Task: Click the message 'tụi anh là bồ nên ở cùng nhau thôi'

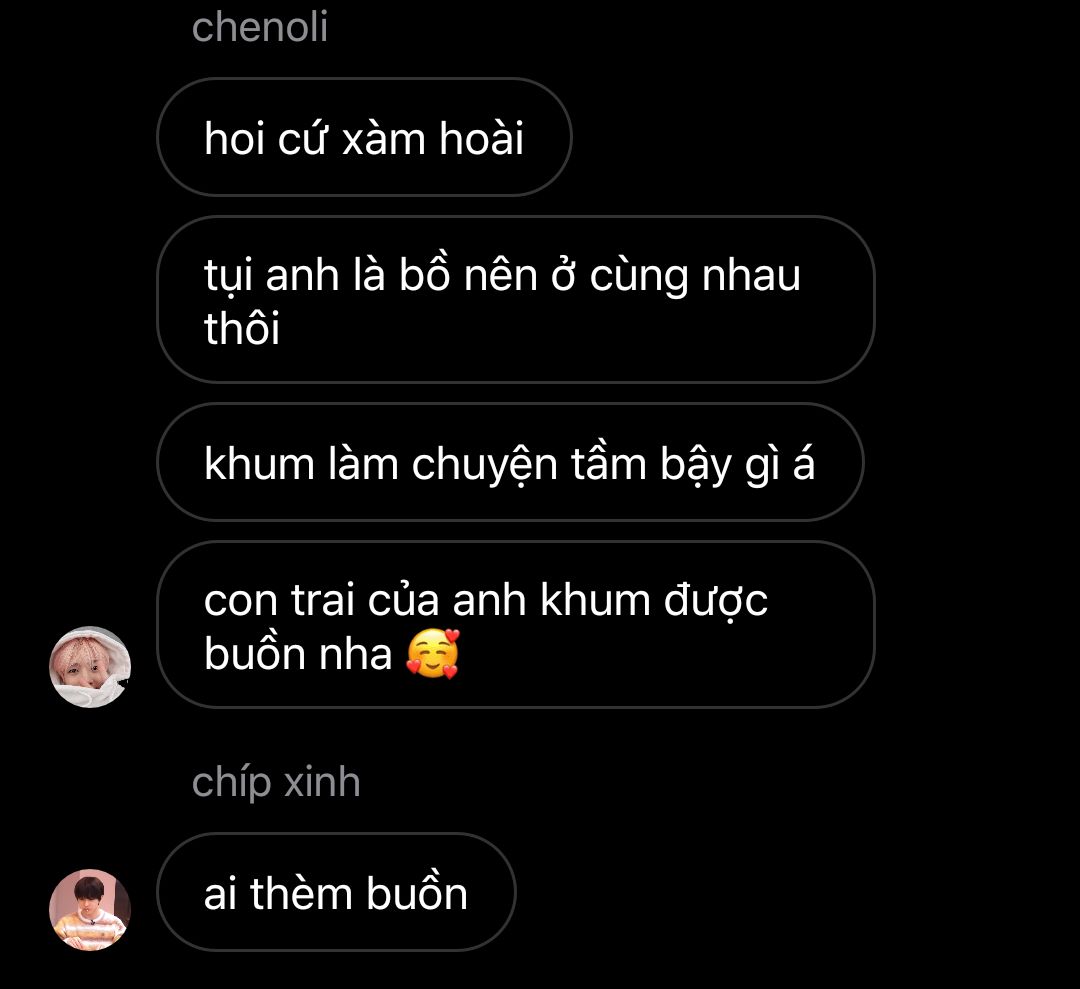Action: click(516, 300)
